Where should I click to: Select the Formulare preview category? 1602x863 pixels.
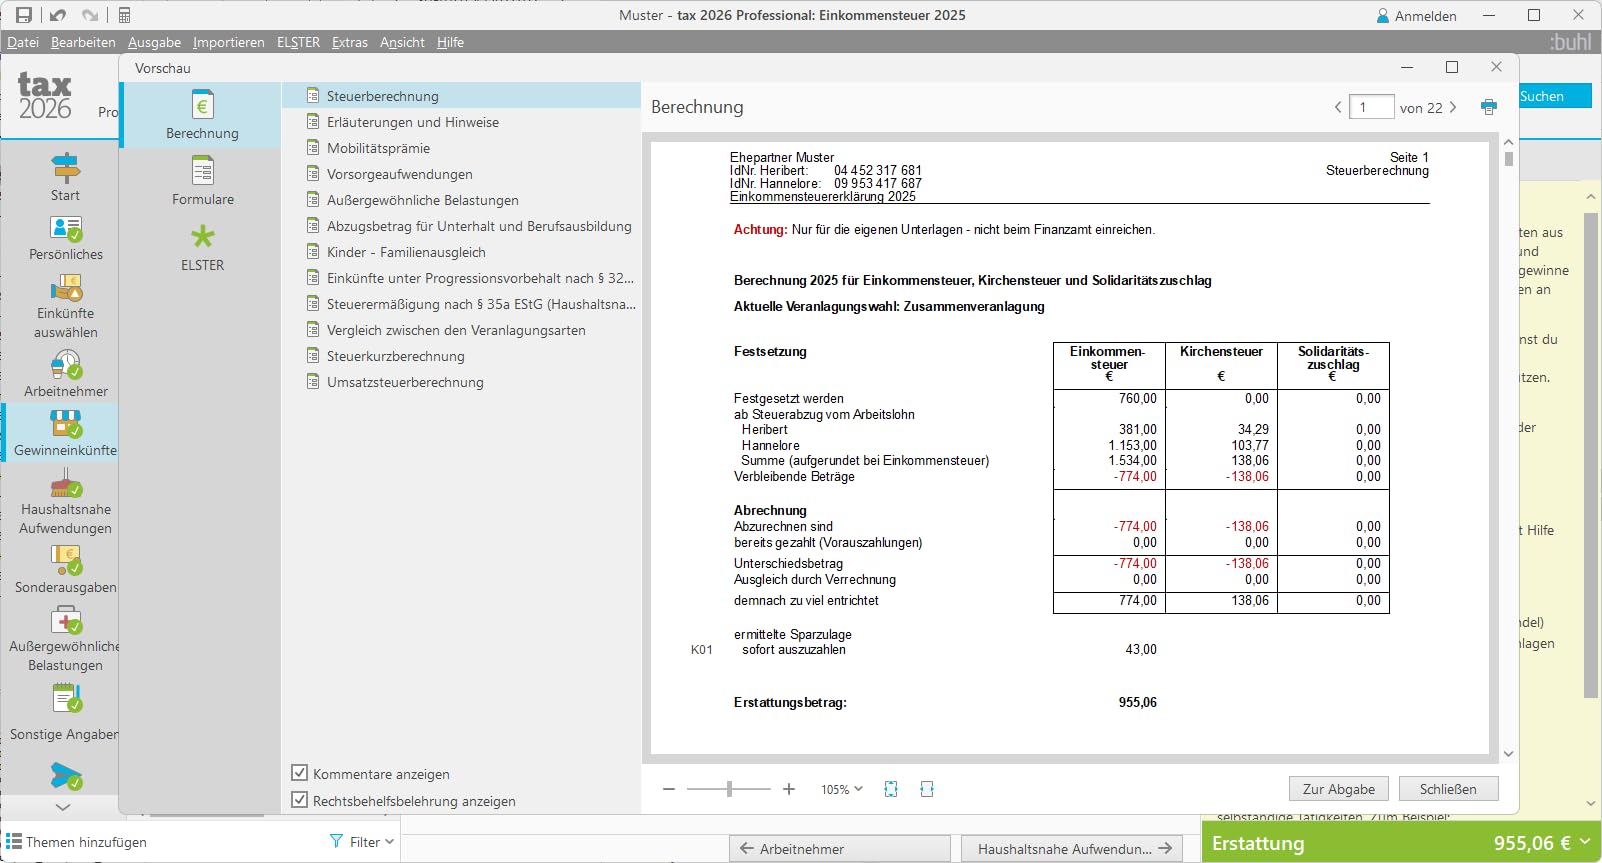tap(202, 182)
